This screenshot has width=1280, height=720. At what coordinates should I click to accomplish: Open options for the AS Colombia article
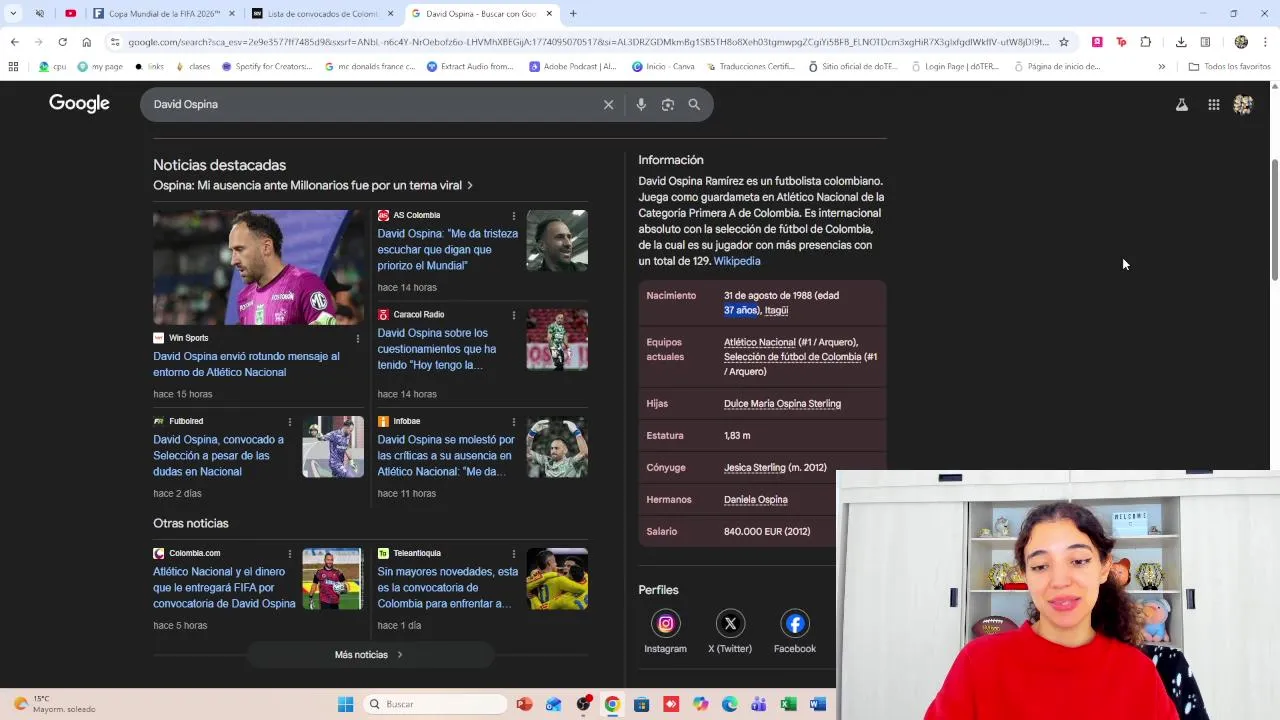[x=514, y=215]
